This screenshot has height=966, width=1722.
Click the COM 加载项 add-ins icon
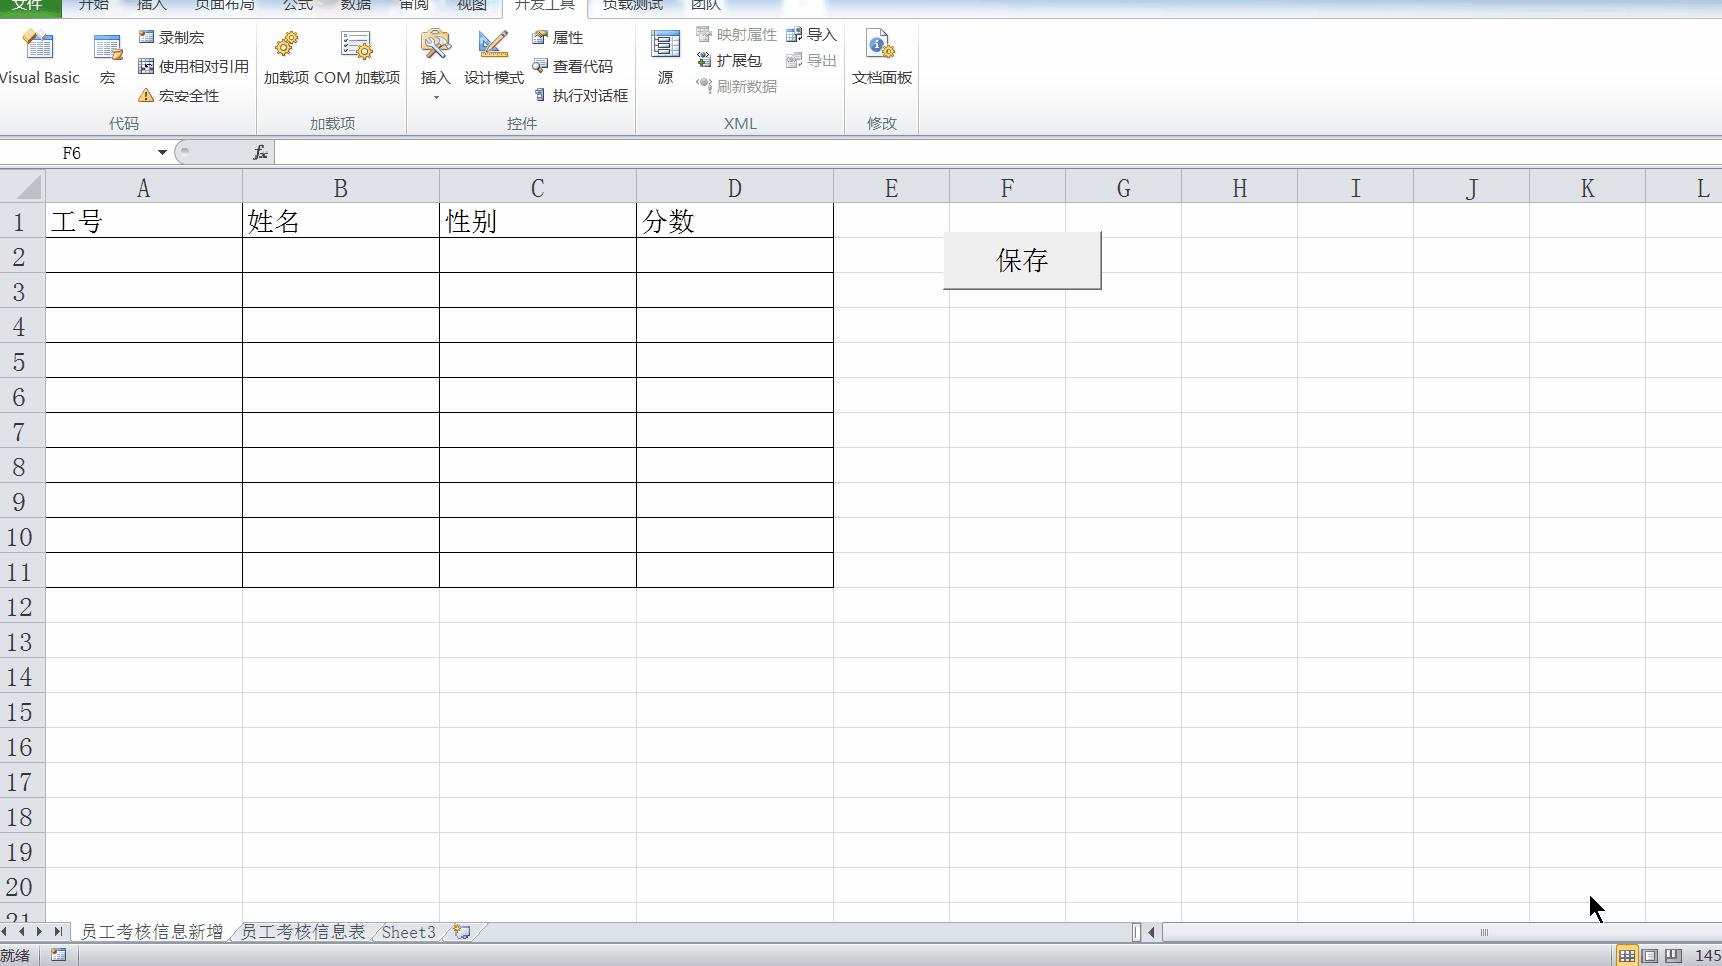point(358,57)
